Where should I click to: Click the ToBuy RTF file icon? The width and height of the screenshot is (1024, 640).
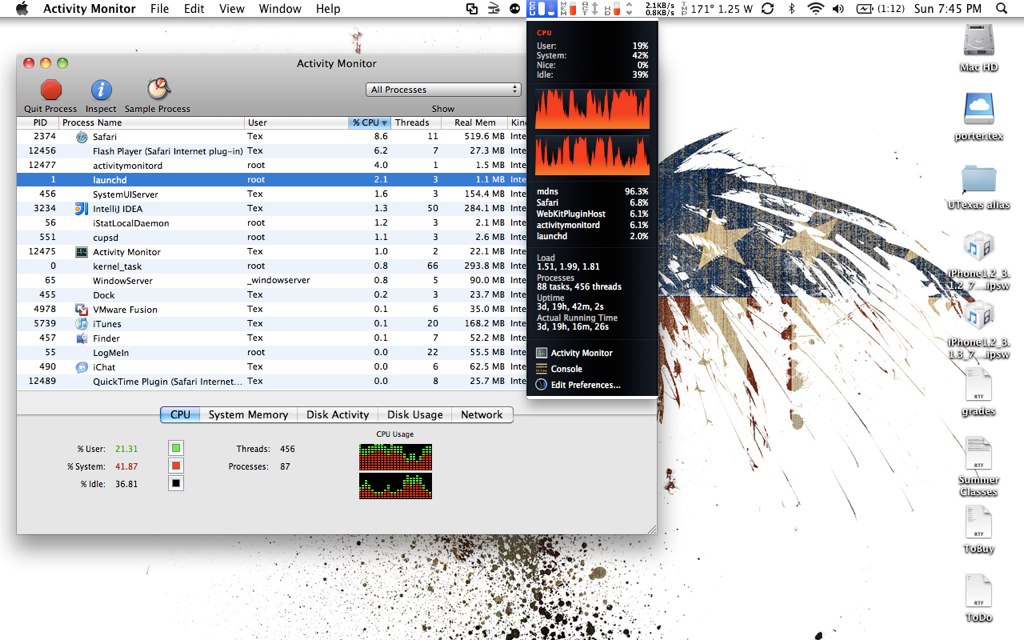tap(978, 522)
